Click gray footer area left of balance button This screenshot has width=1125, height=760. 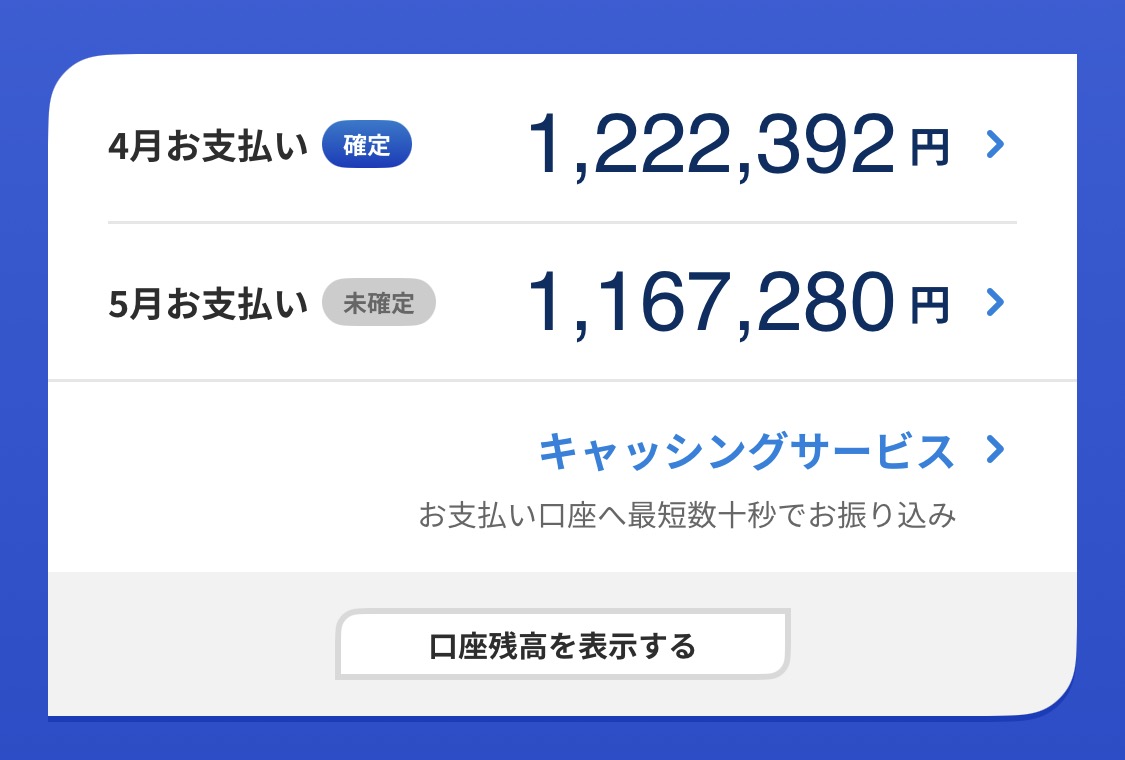coord(190,644)
